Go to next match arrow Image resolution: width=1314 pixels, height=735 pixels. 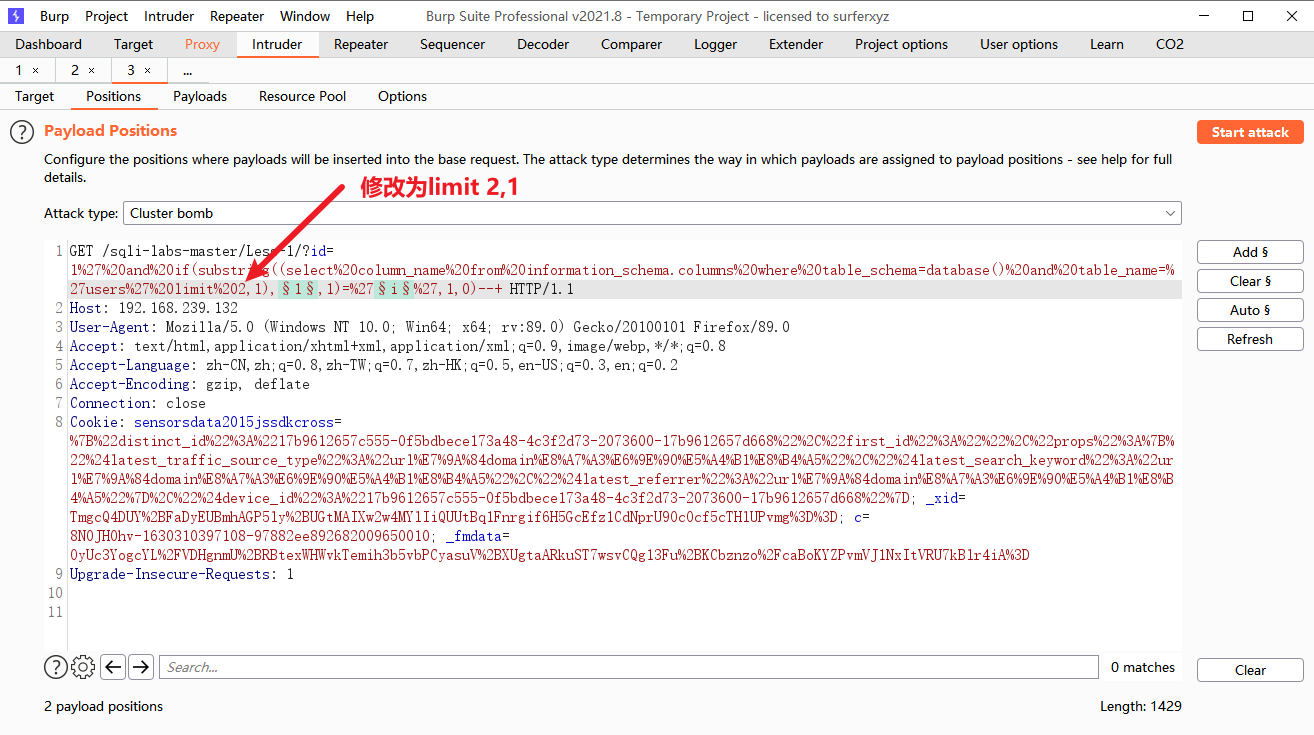click(x=141, y=667)
